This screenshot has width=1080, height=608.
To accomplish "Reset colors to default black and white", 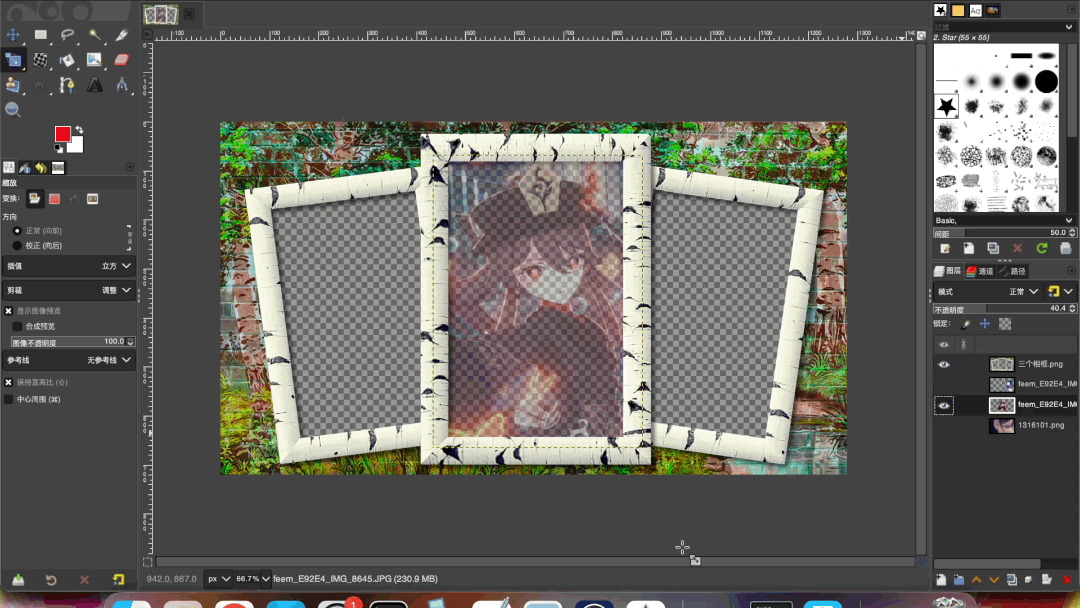I will click(59, 149).
